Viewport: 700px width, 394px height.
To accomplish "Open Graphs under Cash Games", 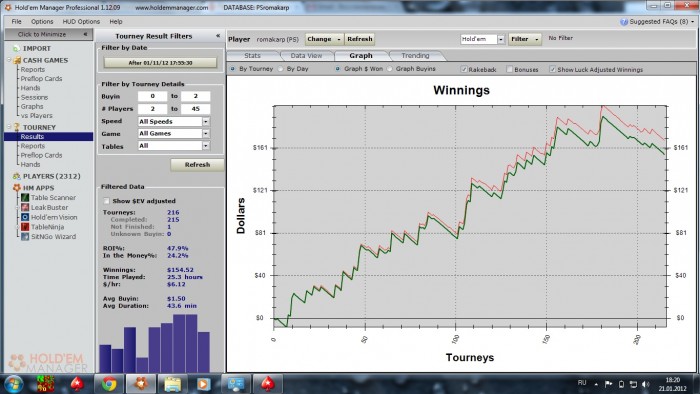I will point(32,106).
